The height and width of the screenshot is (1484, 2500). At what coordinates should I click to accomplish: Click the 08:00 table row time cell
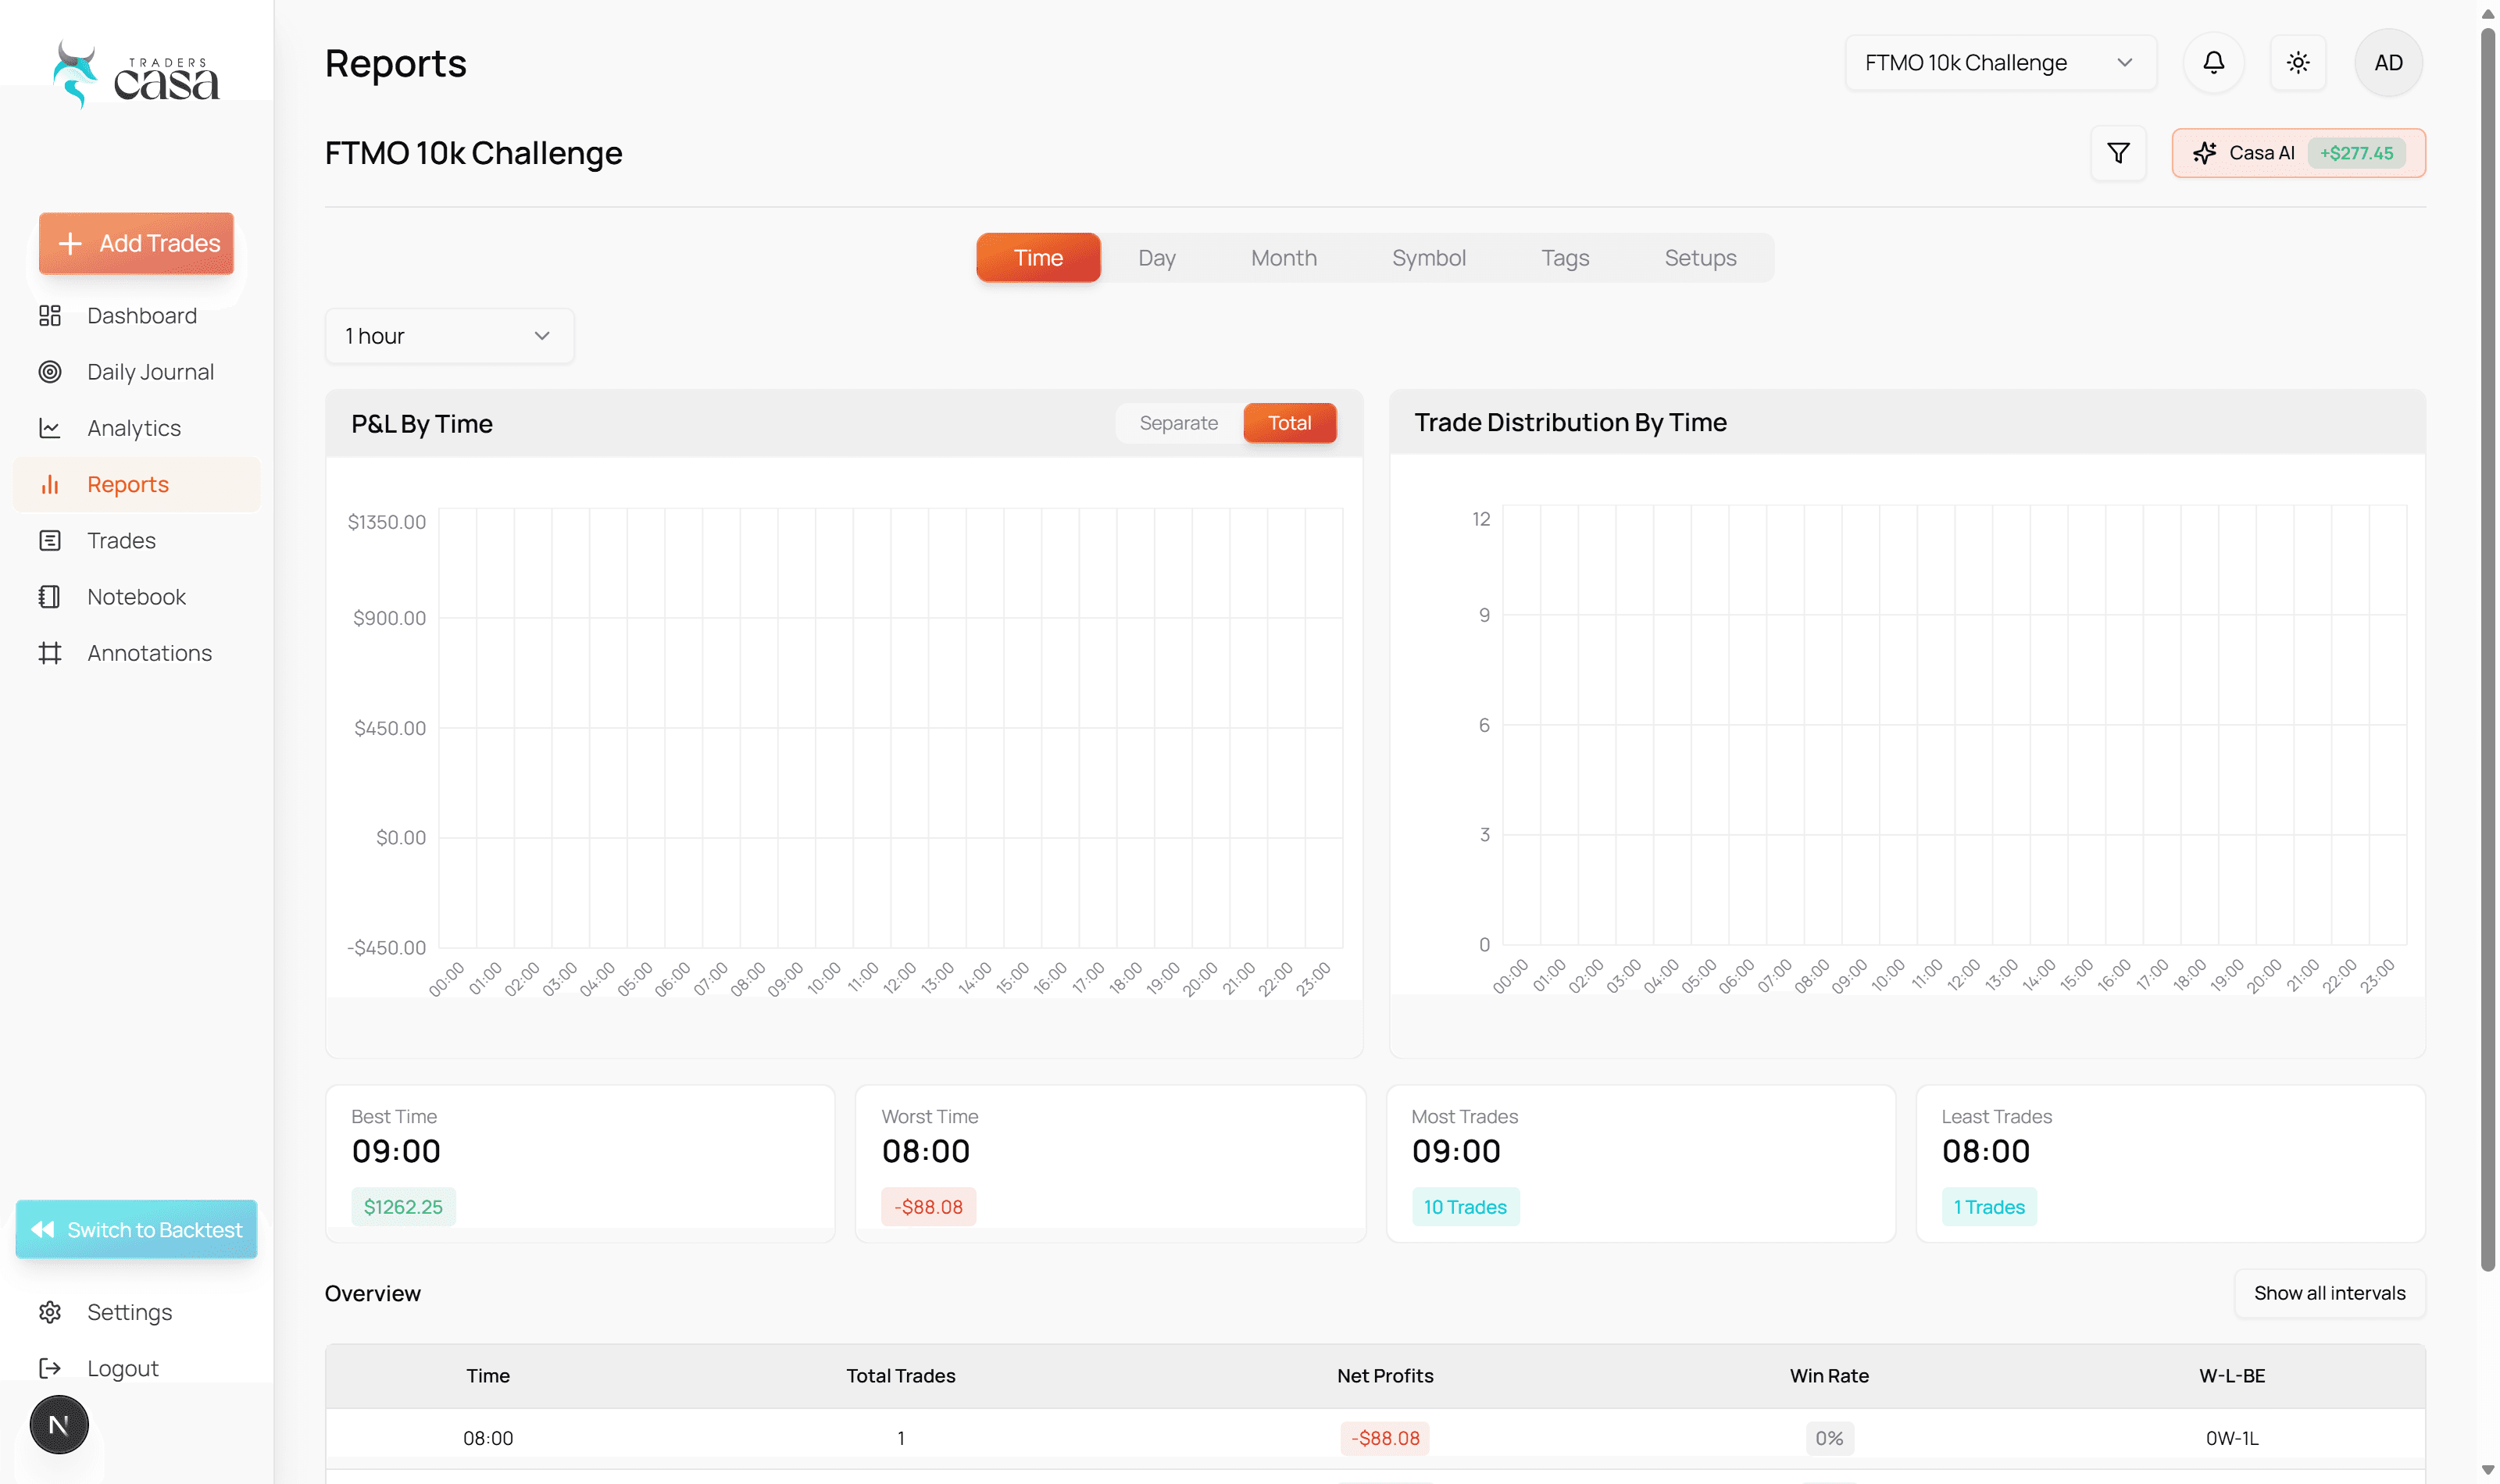488,1438
